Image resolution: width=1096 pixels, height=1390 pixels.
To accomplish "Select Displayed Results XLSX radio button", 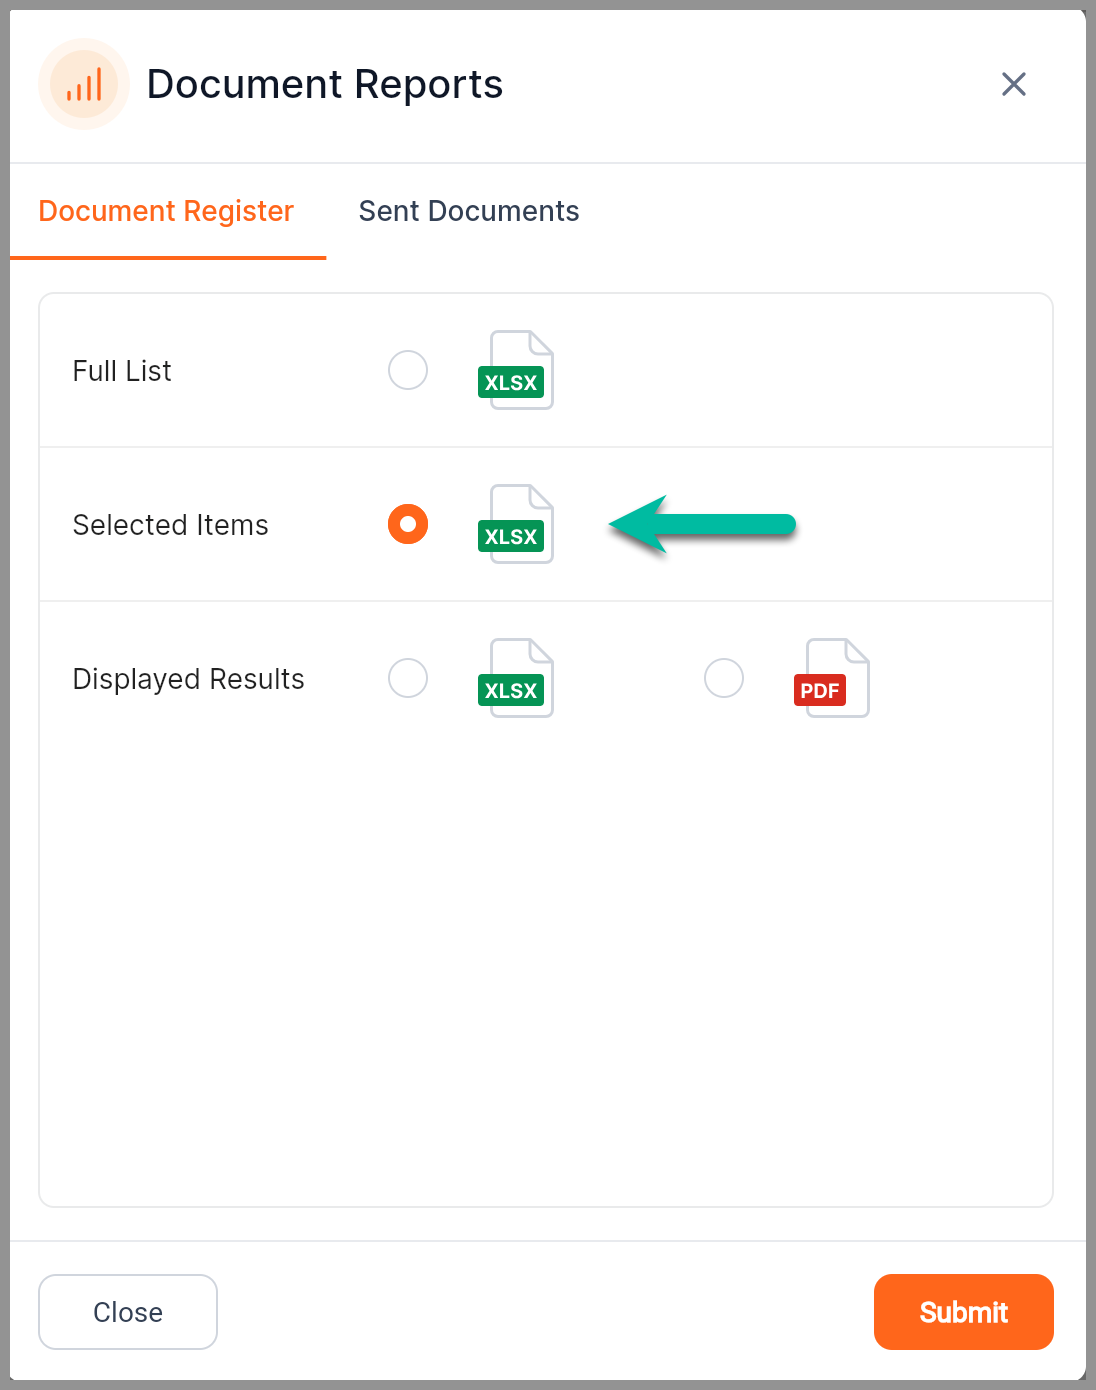I will click(x=408, y=678).
